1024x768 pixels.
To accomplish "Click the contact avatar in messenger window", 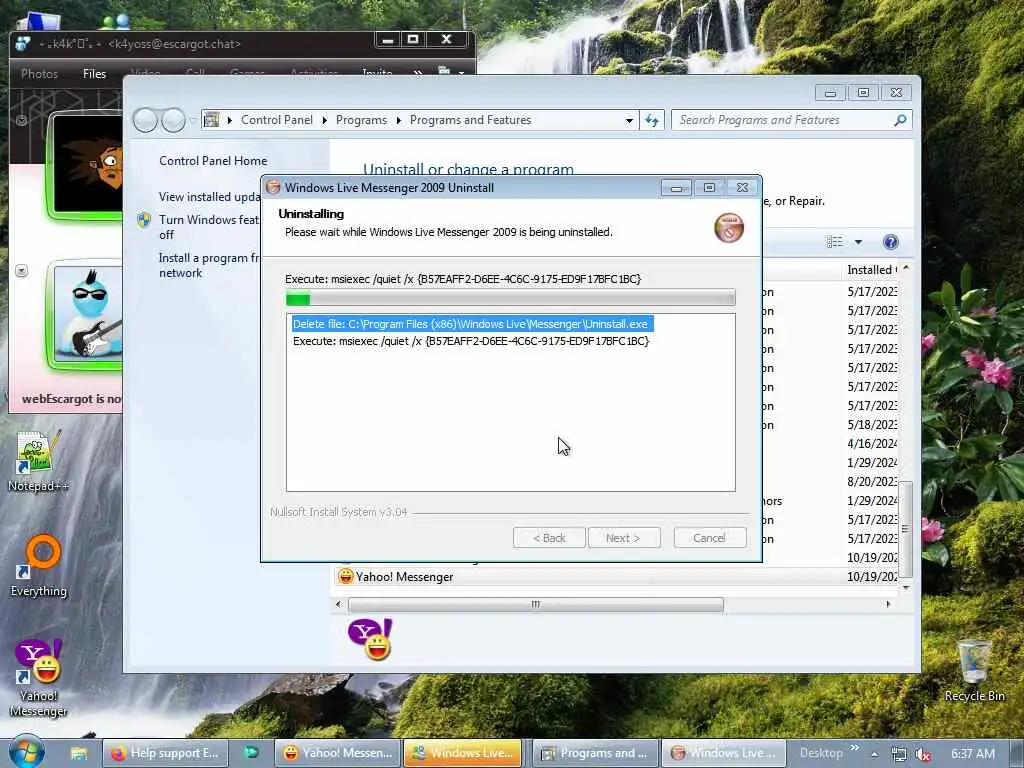I will tap(88, 163).
